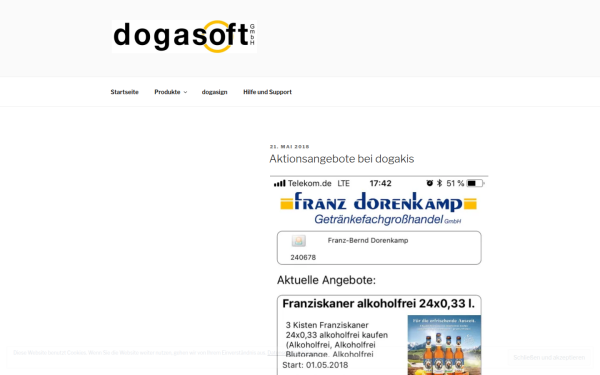The width and height of the screenshot is (600, 375).
Task: Open Hilfe und Support page
Action: [x=267, y=92]
